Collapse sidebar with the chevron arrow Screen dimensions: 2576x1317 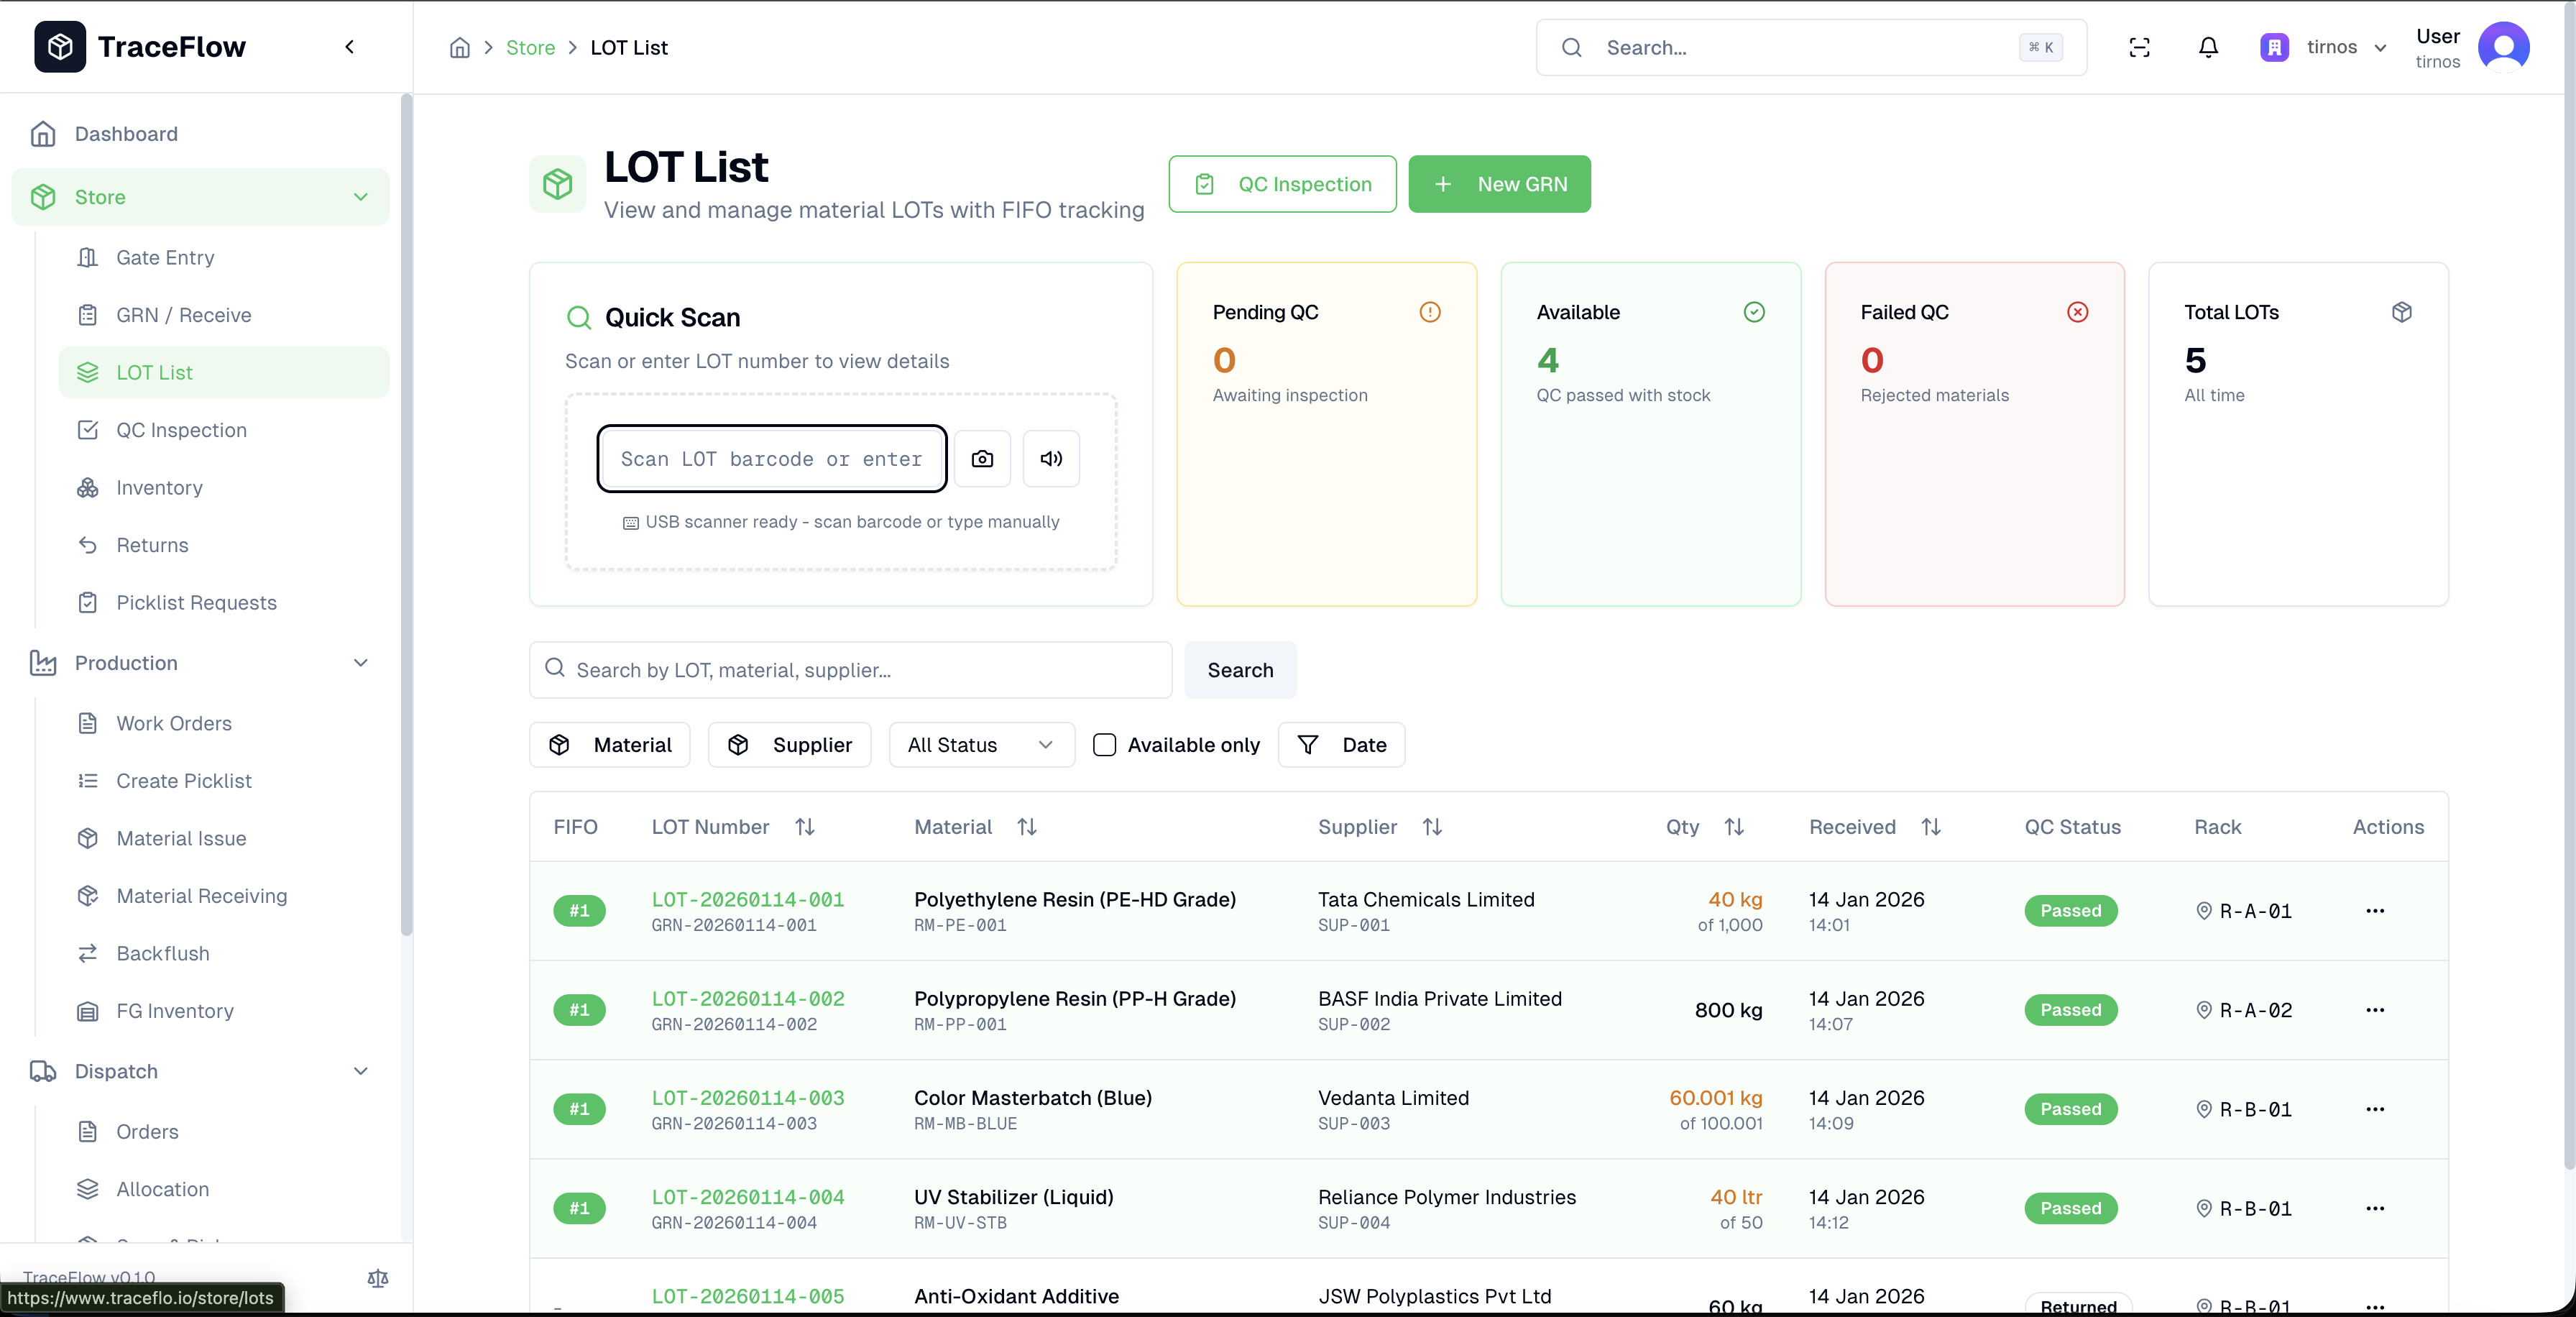tap(349, 47)
